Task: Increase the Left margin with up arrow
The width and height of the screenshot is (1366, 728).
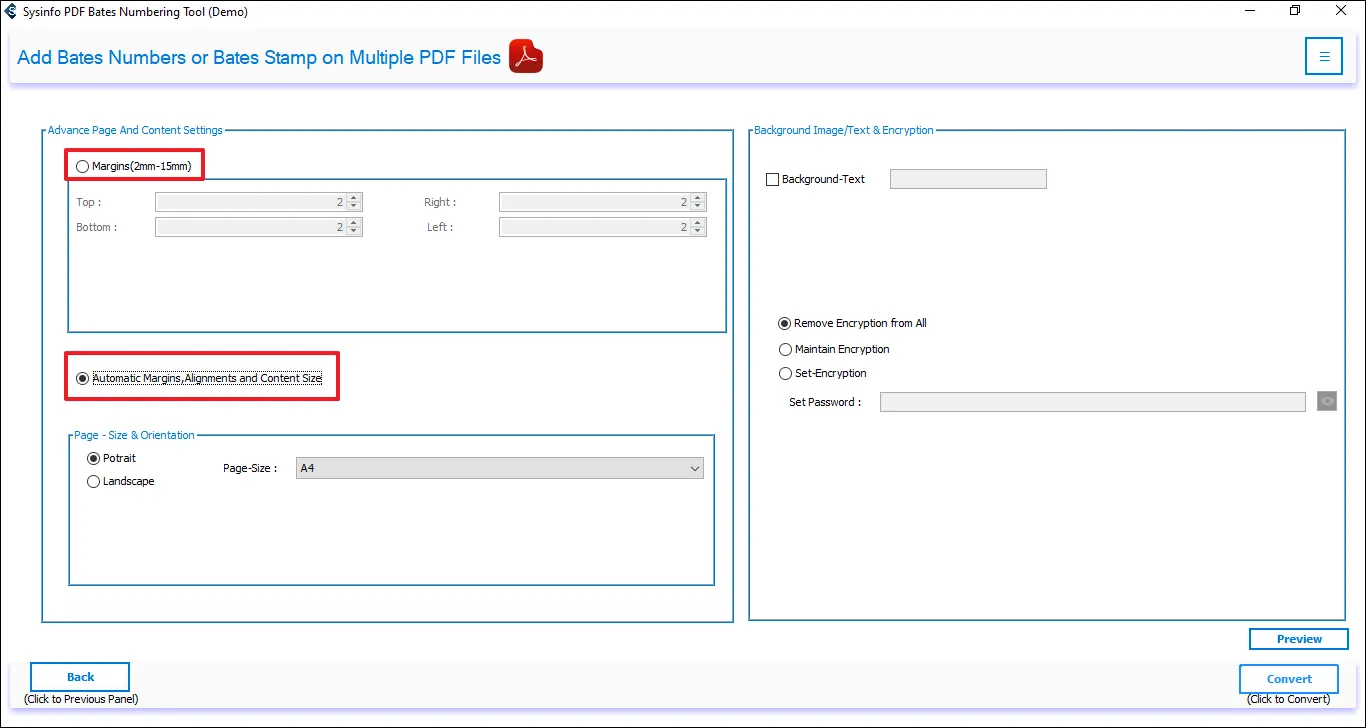Action: pyautogui.click(x=699, y=223)
